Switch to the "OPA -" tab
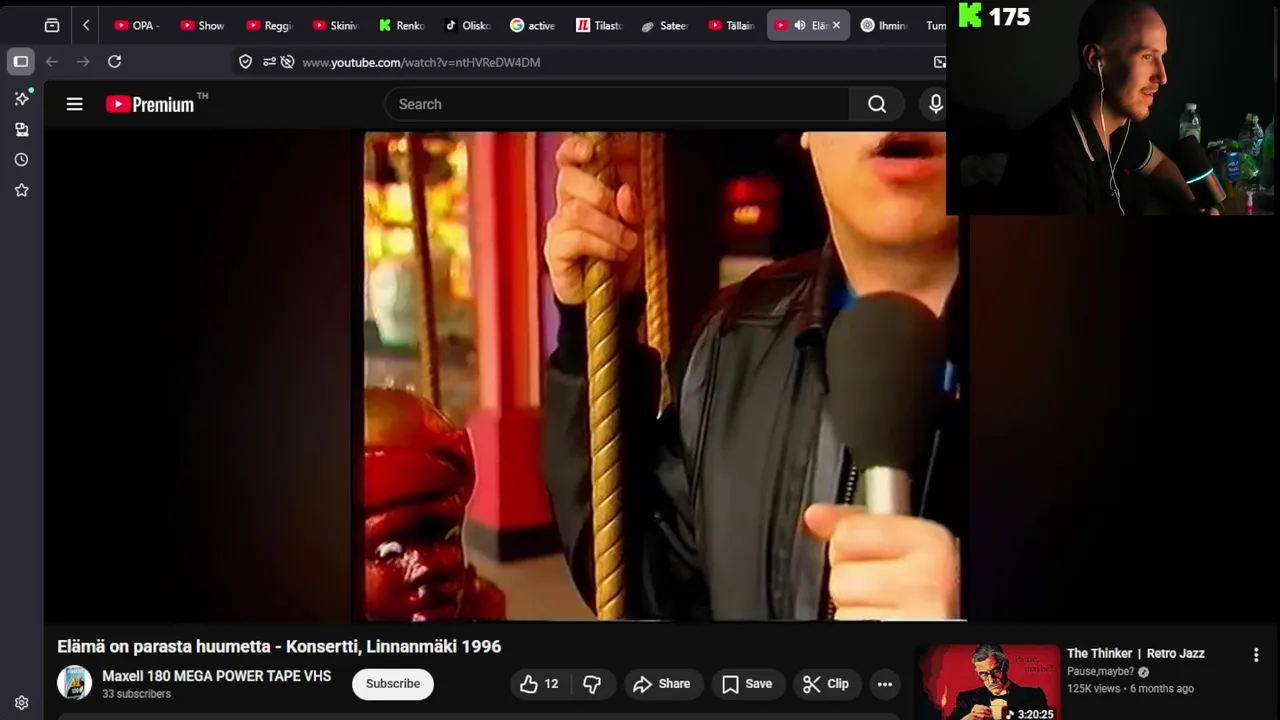Viewport: 1280px width, 720px height. tap(135, 25)
